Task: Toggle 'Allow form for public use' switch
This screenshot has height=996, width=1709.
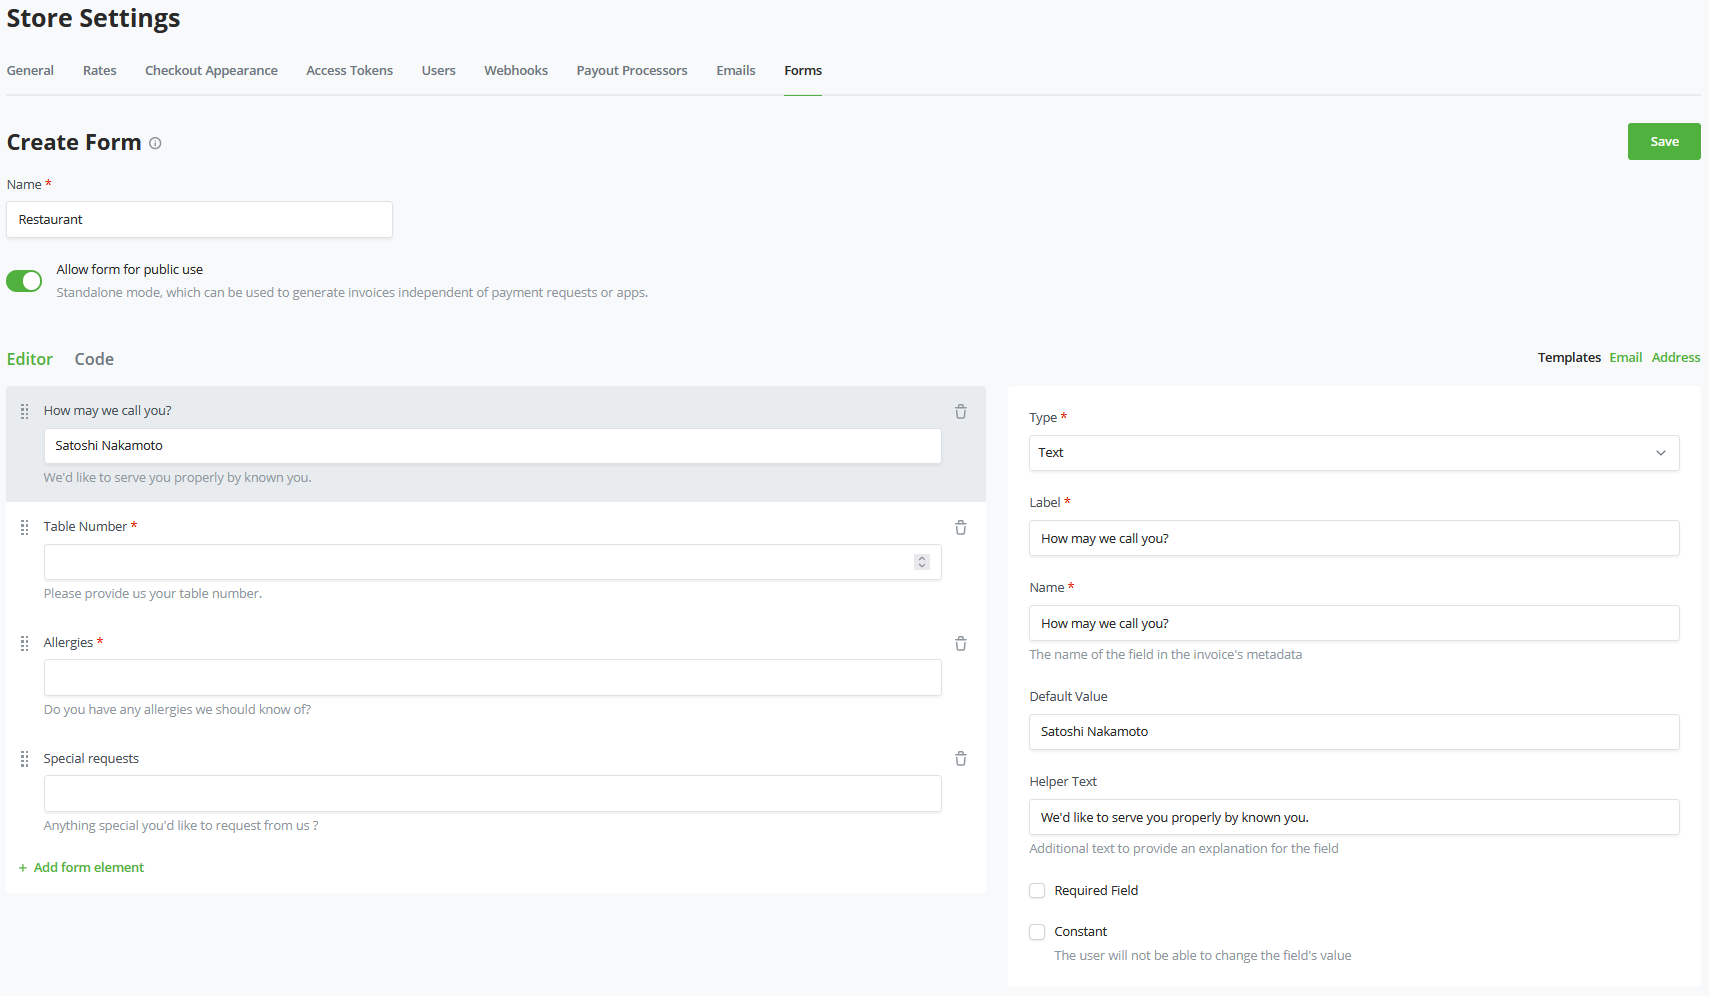Action: 24,281
